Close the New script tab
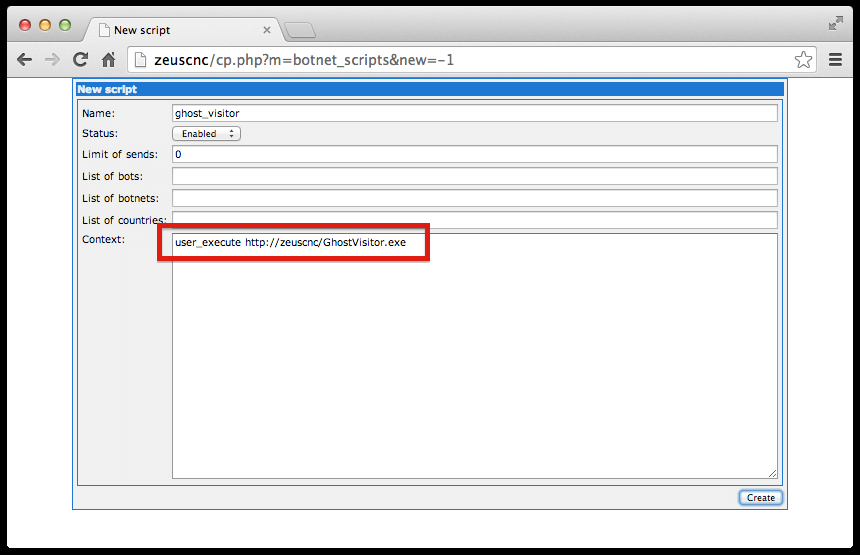860x555 pixels. (267, 30)
